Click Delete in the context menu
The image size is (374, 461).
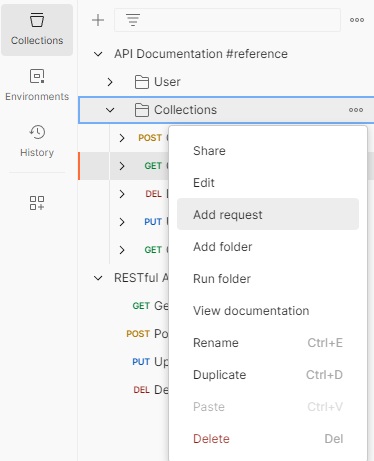tap(268, 439)
